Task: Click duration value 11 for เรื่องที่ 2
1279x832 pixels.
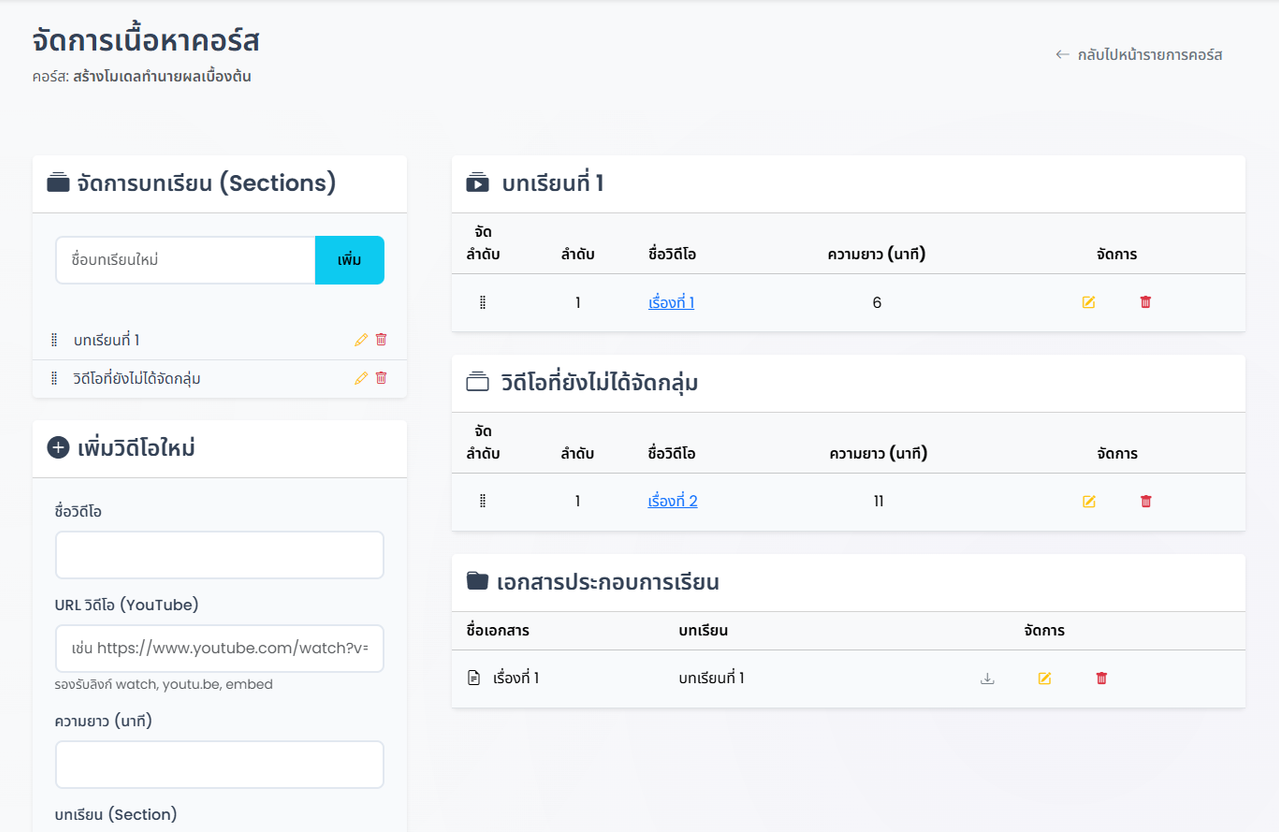Action: (878, 501)
